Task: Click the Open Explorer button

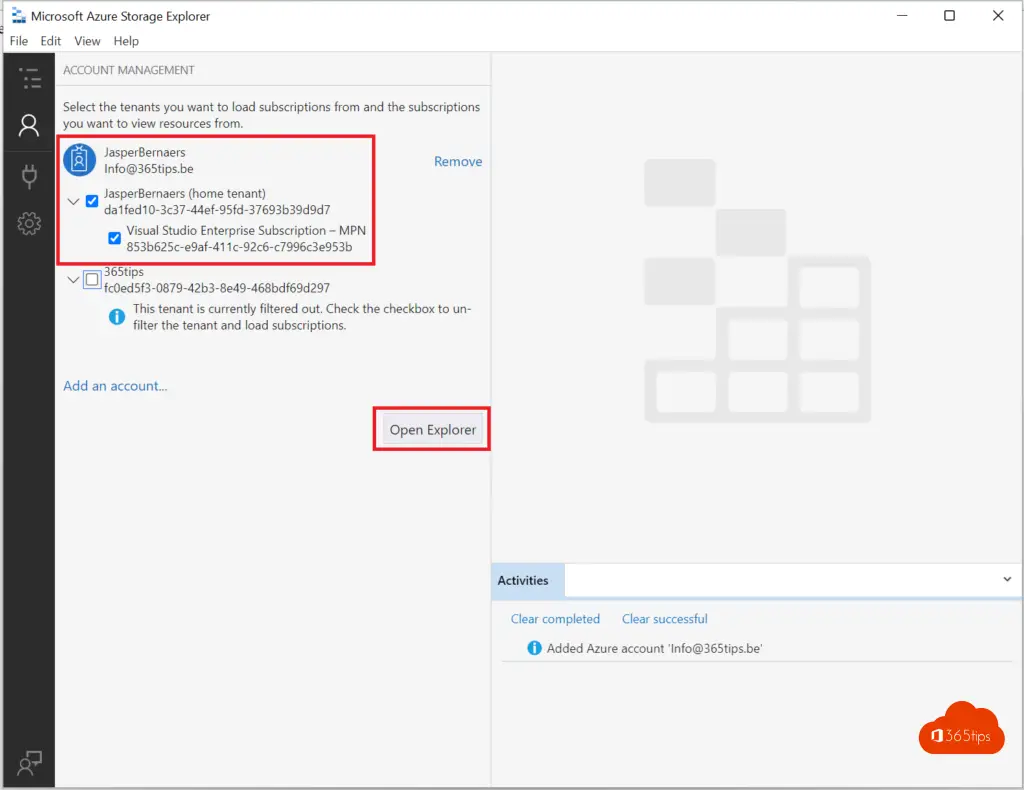Action: (431, 429)
